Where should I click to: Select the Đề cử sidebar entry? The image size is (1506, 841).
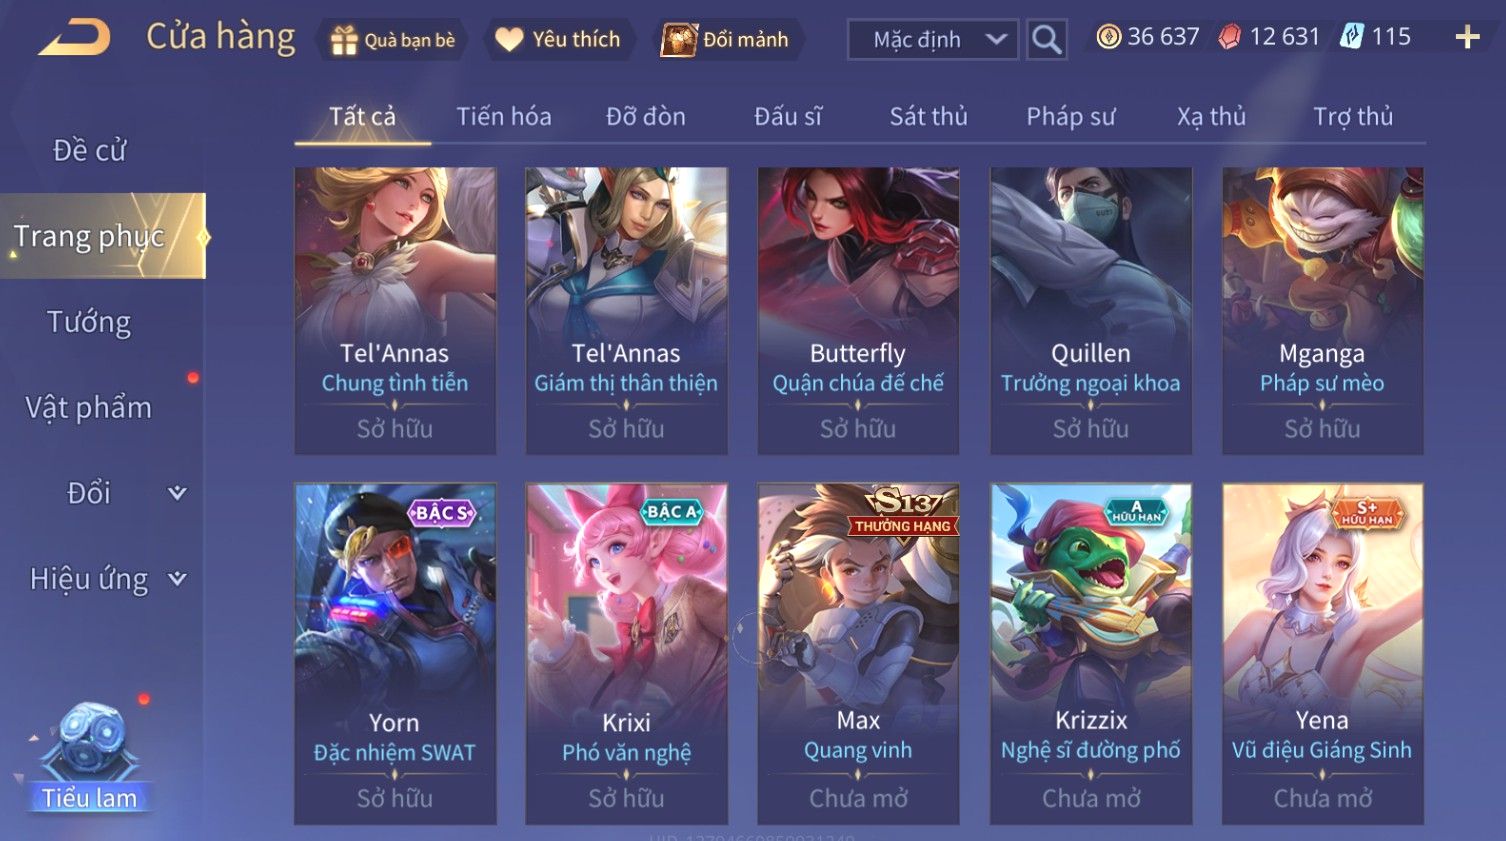pyautogui.click(x=90, y=150)
